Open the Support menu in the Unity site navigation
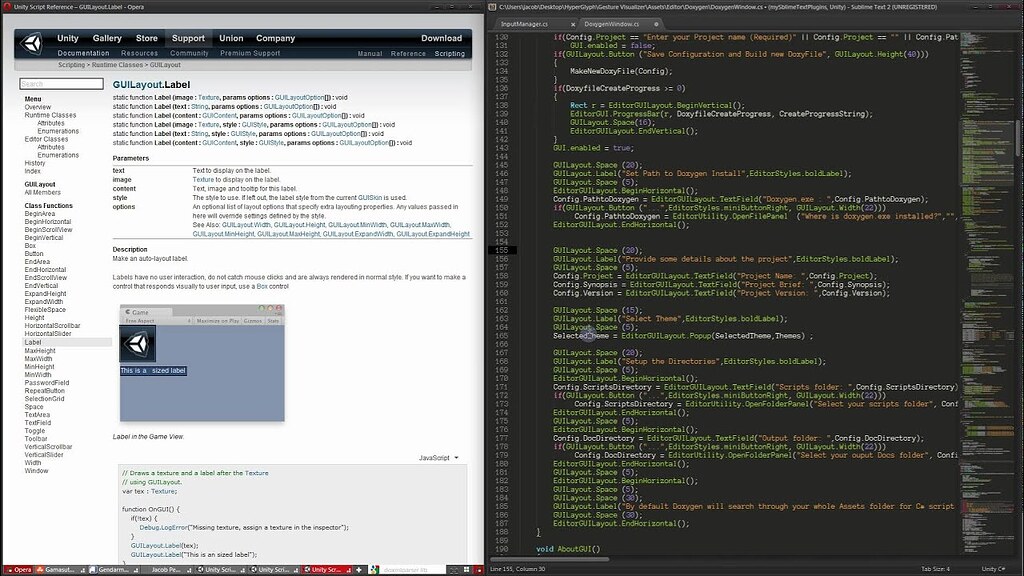This screenshot has width=1024, height=576. [x=188, y=37]
